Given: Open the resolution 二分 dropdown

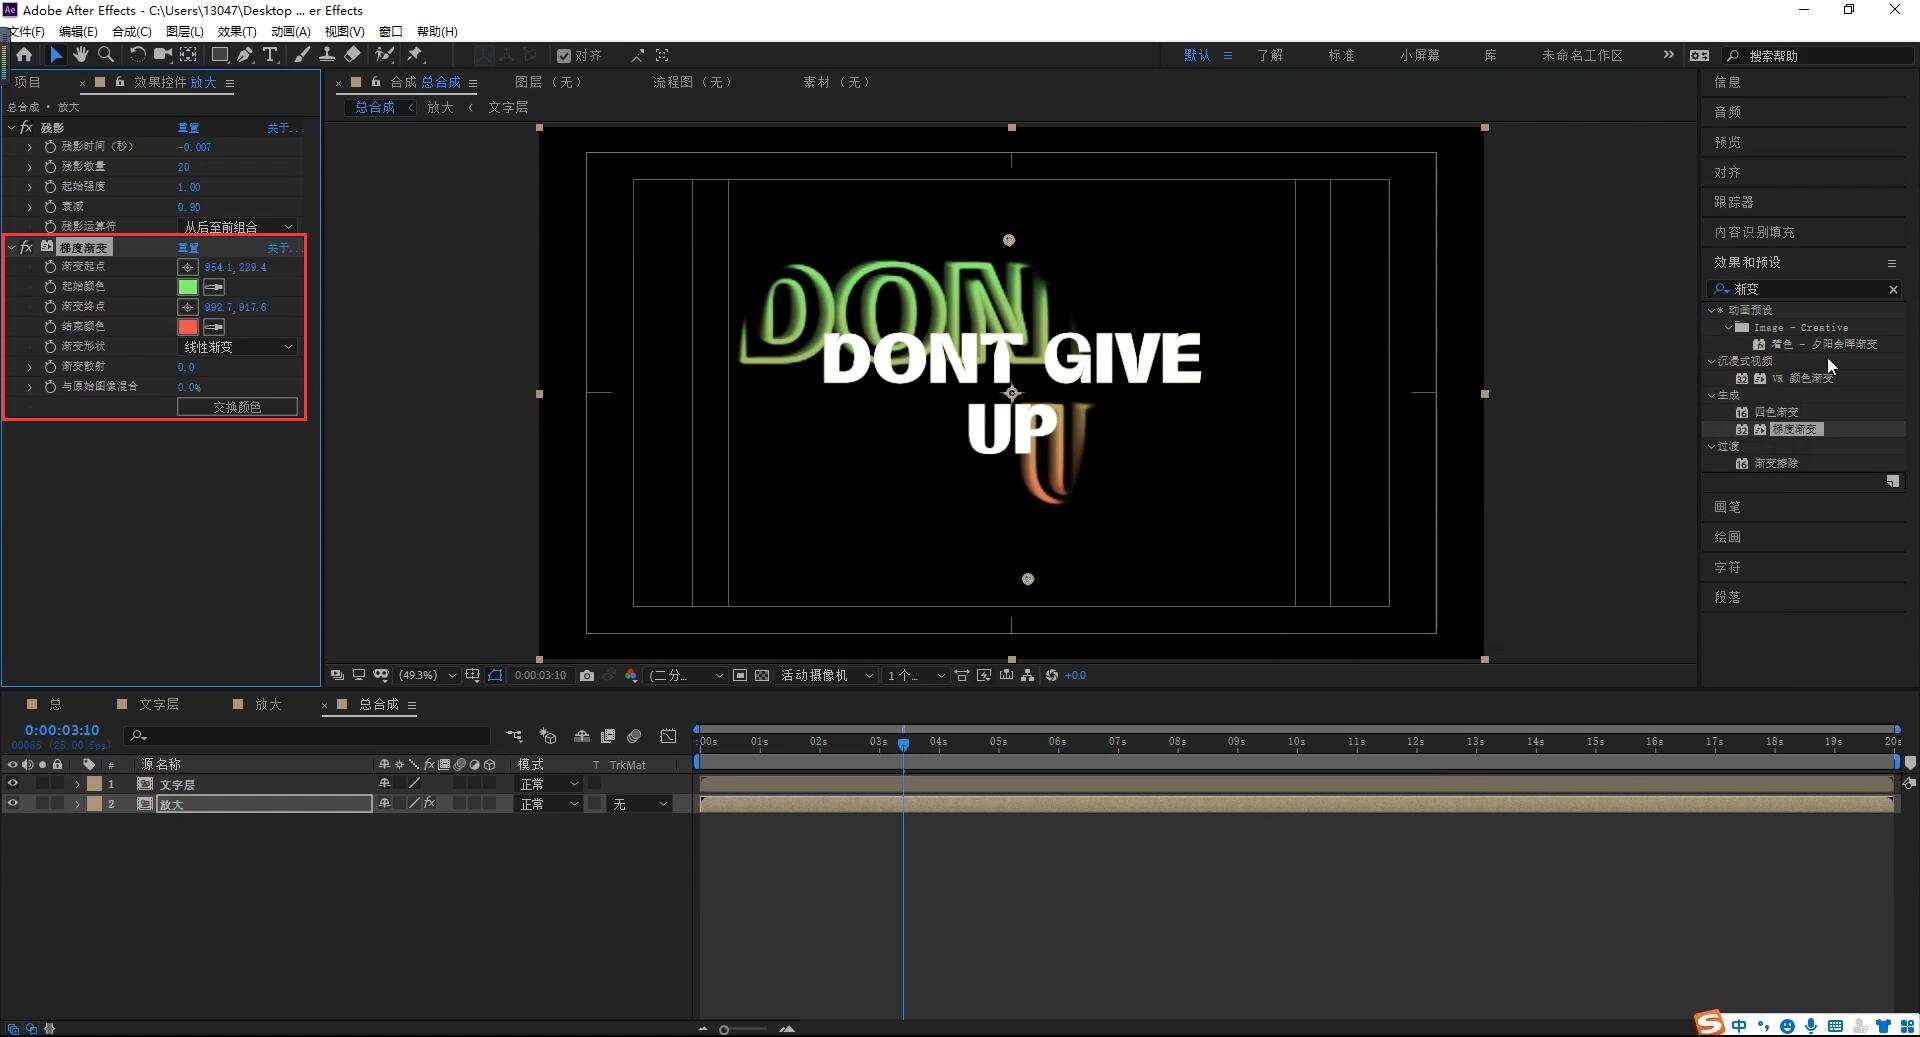Looking at the screenshot, I should coord(686,676).
